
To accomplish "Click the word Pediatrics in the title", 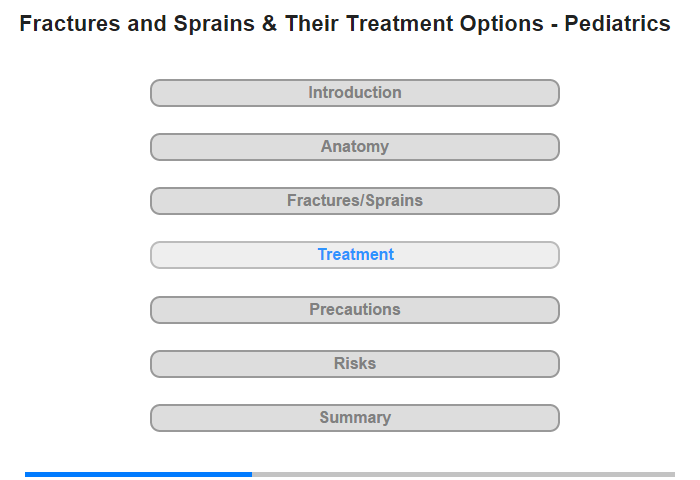I will [x=617, y=24].
